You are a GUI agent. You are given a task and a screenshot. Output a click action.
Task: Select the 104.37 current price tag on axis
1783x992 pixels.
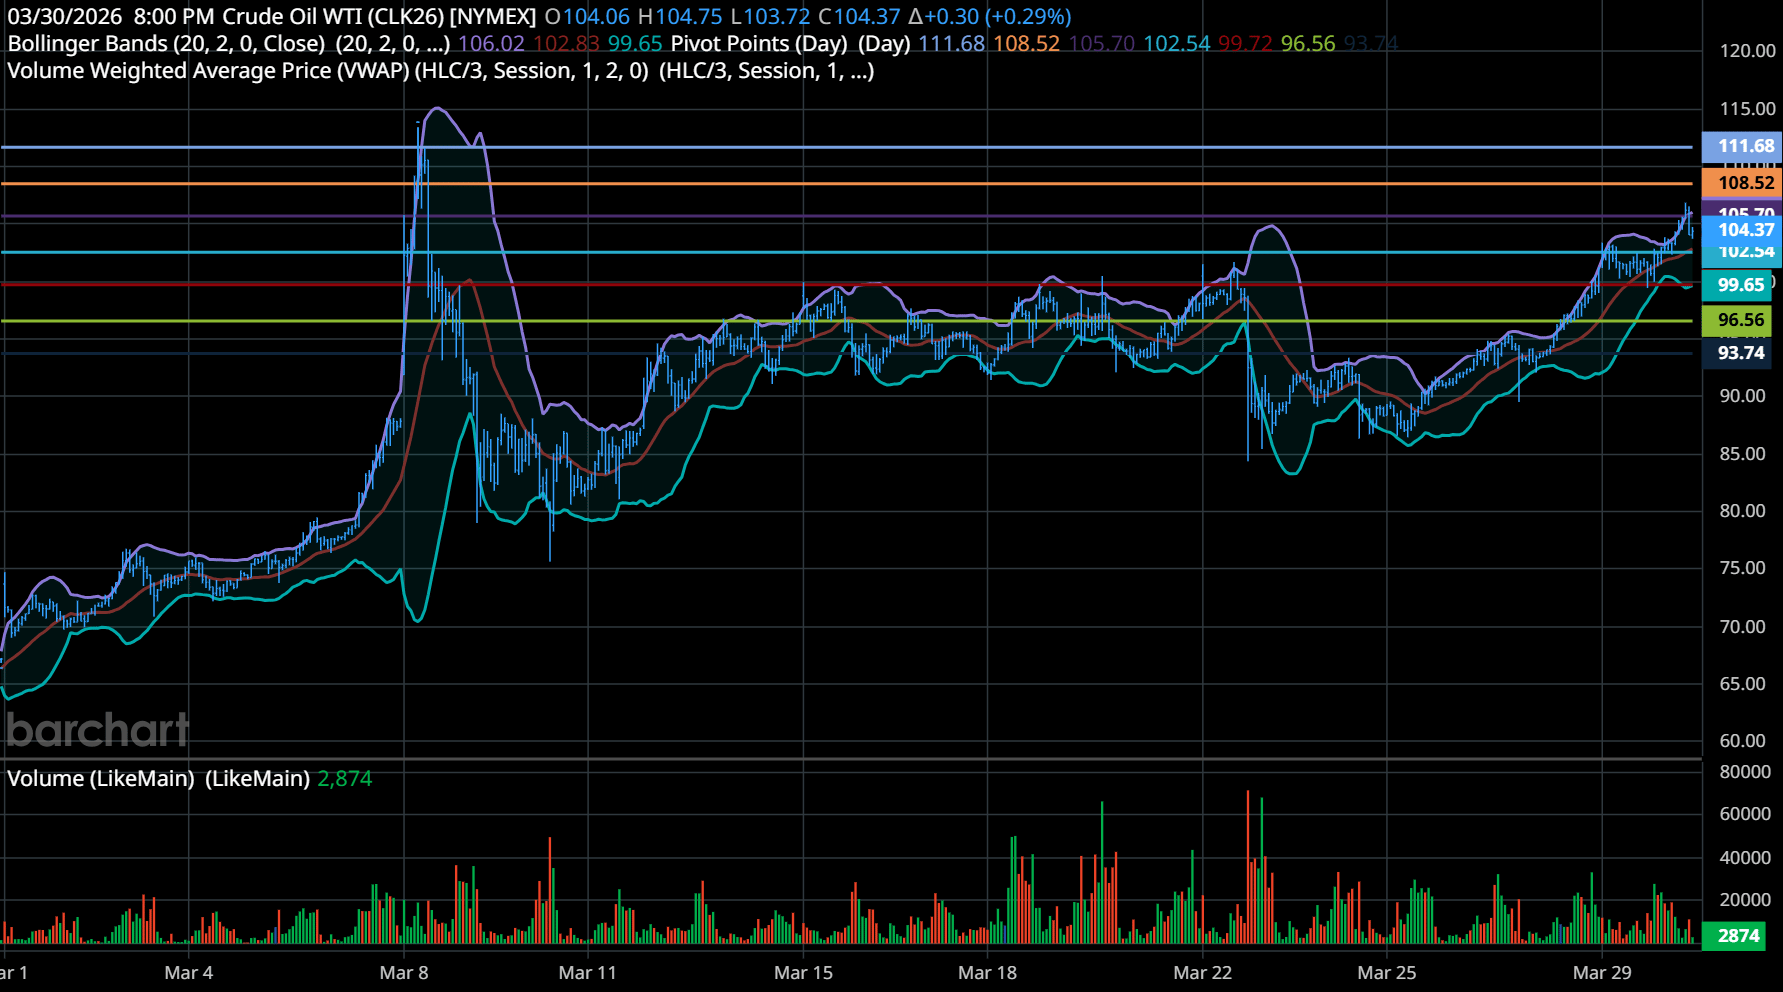(1745, 230)
